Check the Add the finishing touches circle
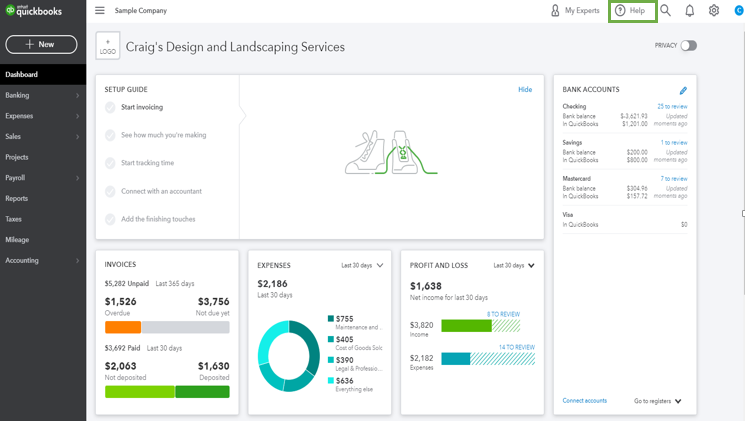Viewport: 745px width, 421px height. tap(110, 219)
